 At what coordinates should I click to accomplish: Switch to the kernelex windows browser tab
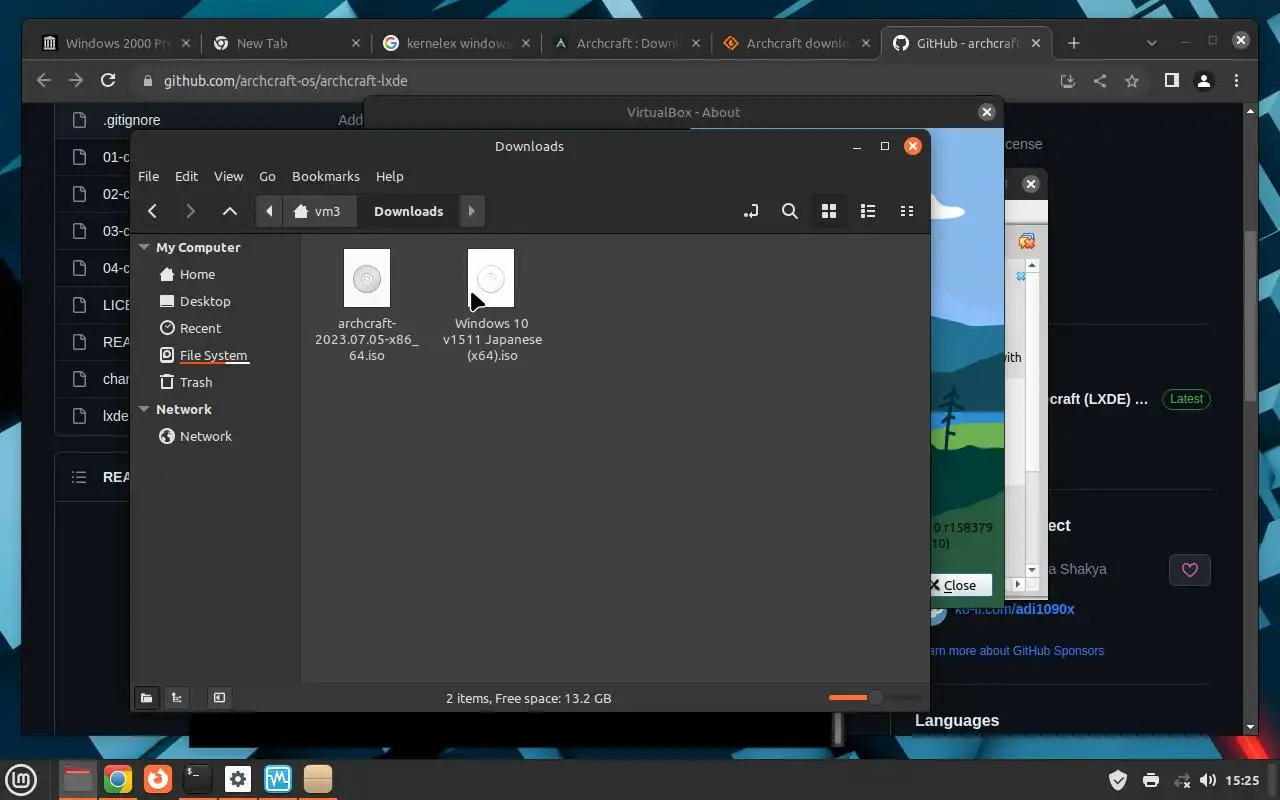click(x=458, y=43)
